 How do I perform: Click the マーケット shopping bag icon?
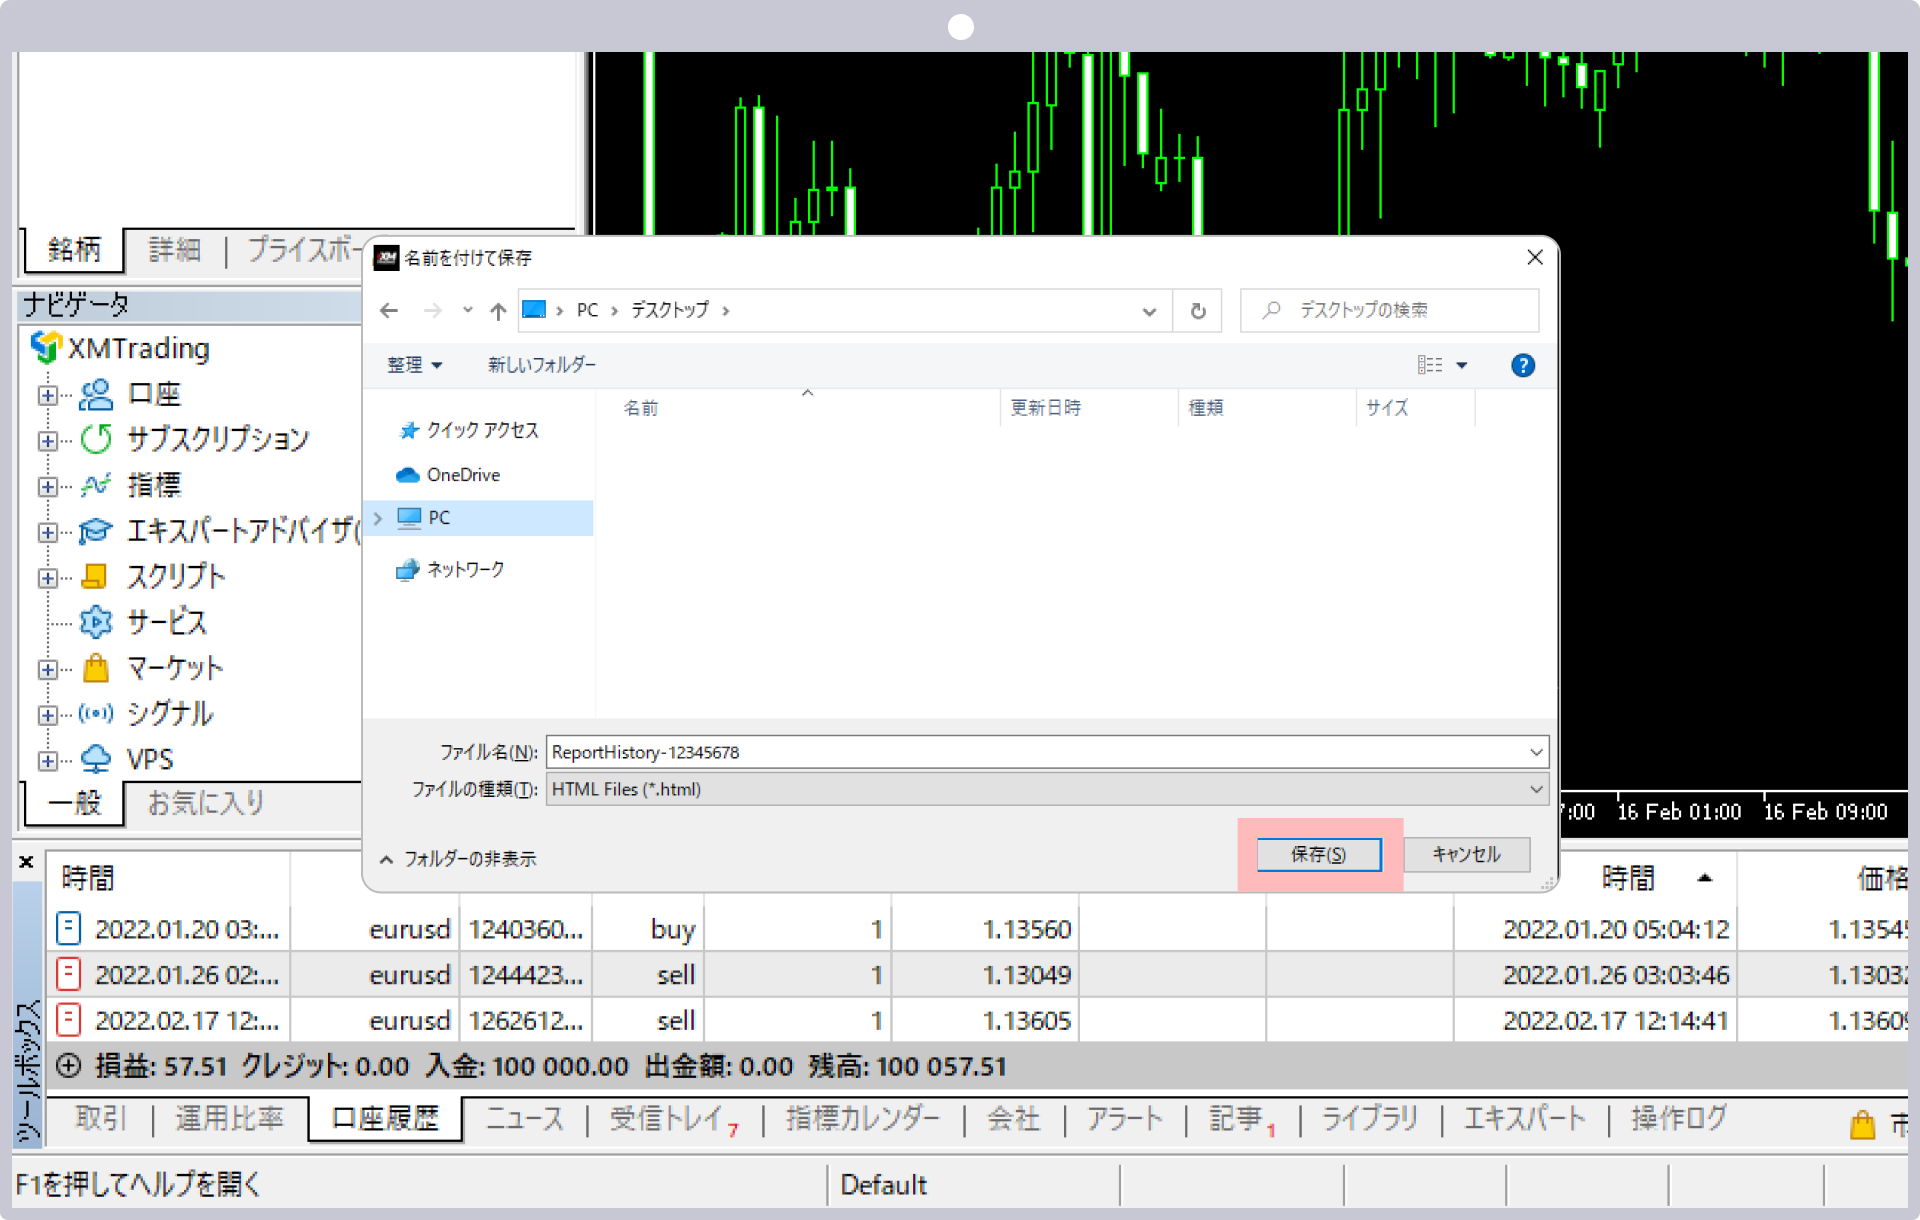coord(96,667)
